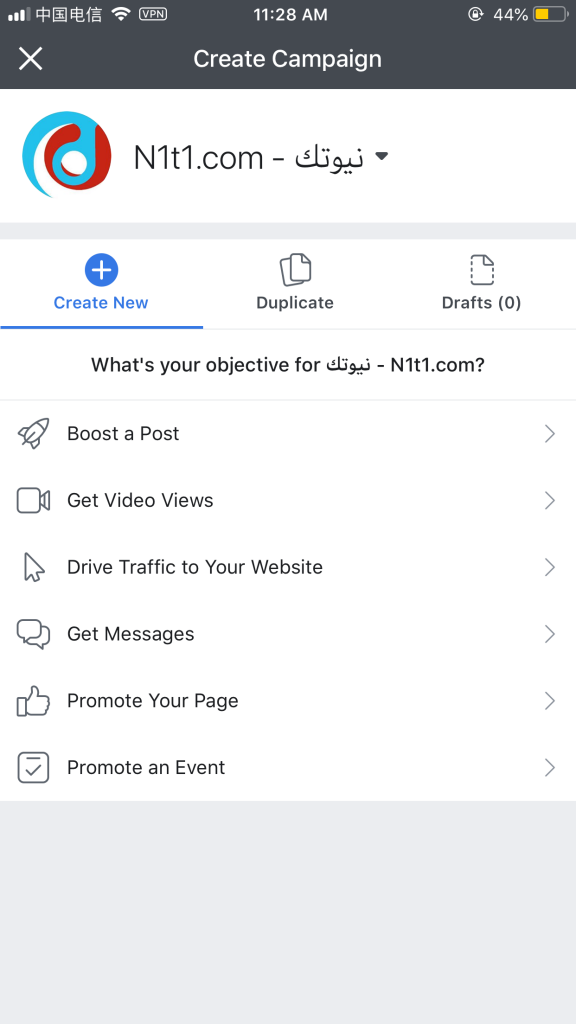
Task: Choose Promote an Event objective
Action: coord(288,767)
